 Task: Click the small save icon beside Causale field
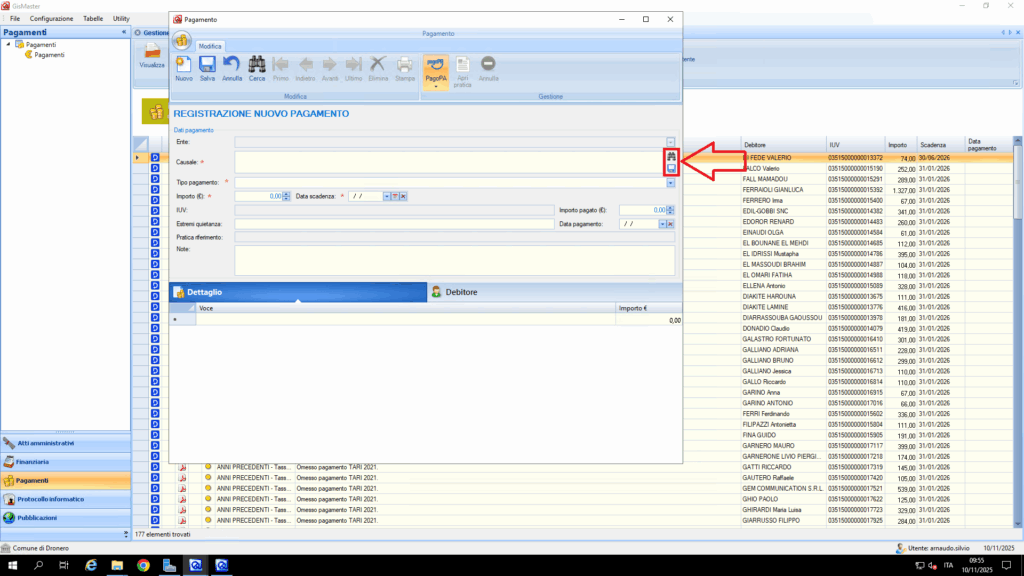672,169
